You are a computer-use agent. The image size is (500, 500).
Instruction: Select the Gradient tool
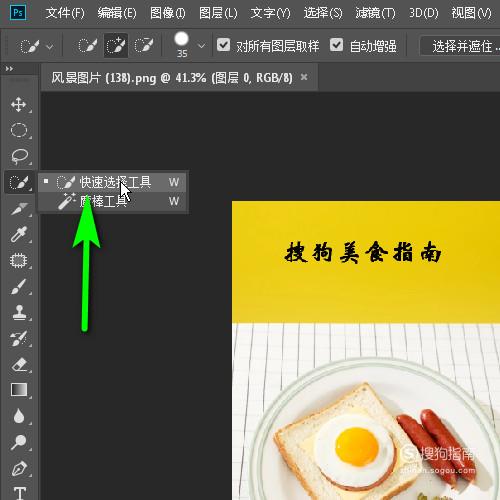(x=19, y=390)
